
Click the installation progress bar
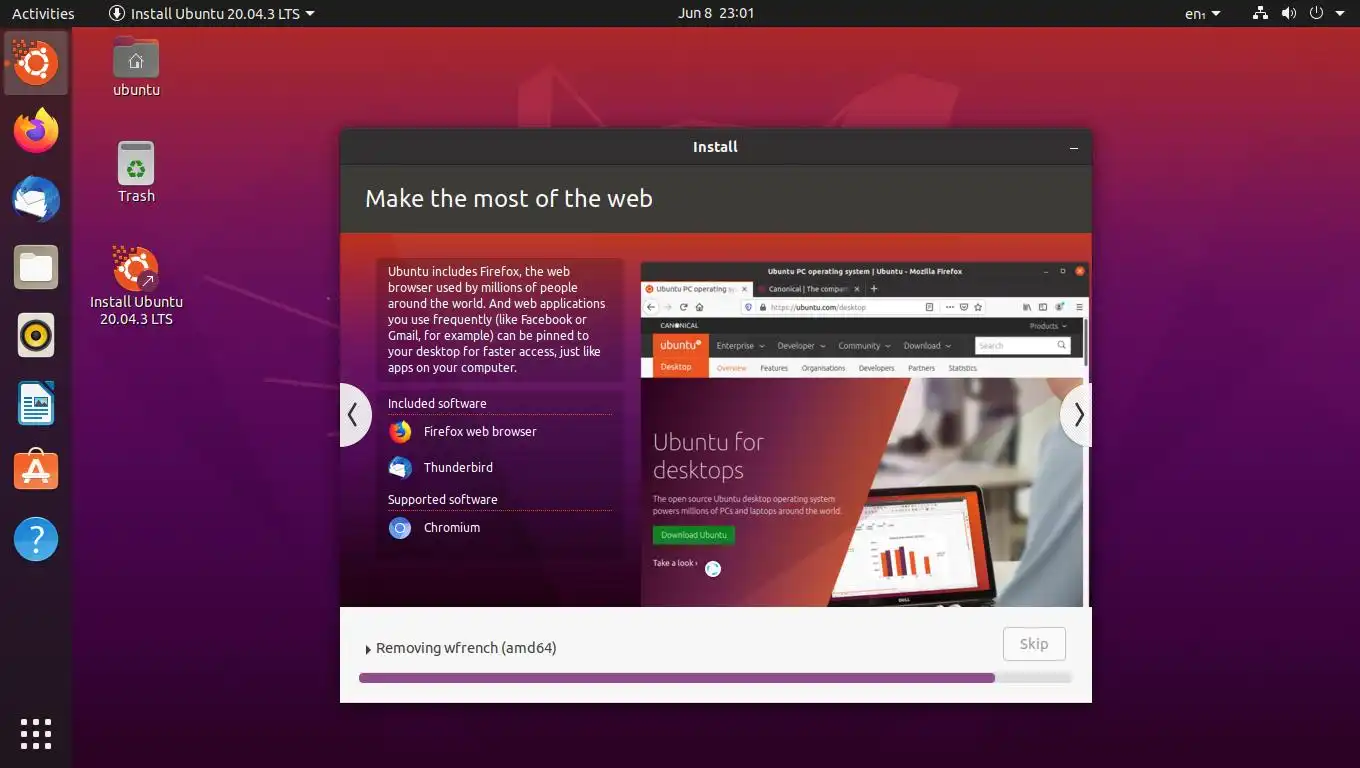[715, 678]
